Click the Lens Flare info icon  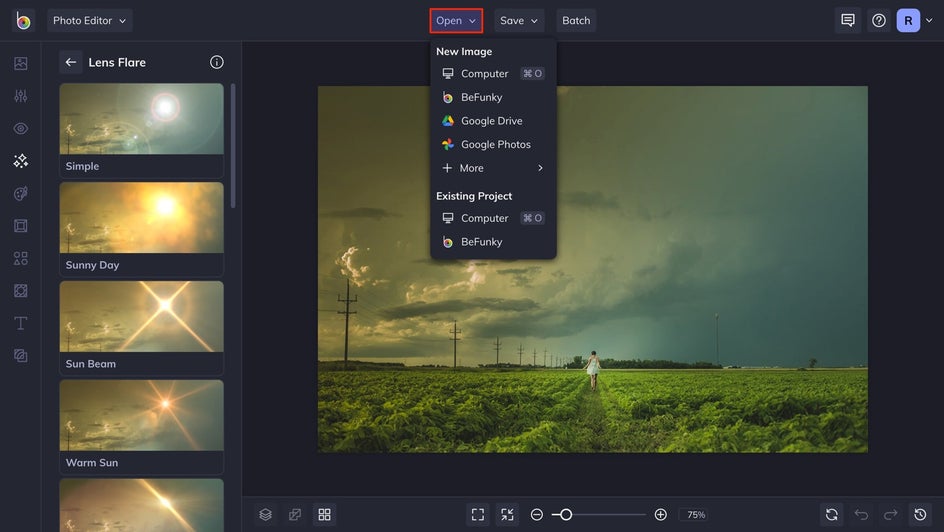pyautogui.click(x=217, y=62)
